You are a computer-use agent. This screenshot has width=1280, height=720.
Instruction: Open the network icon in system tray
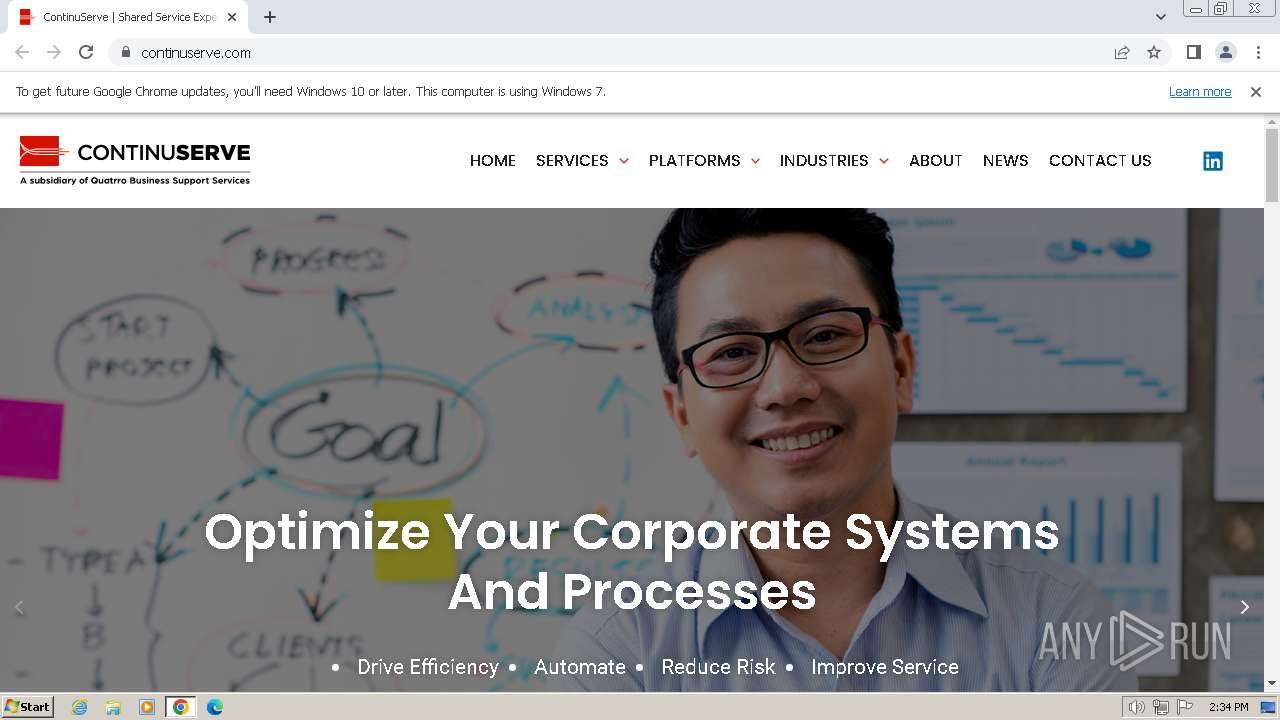pyautogui.click(x=1161, y=707)
